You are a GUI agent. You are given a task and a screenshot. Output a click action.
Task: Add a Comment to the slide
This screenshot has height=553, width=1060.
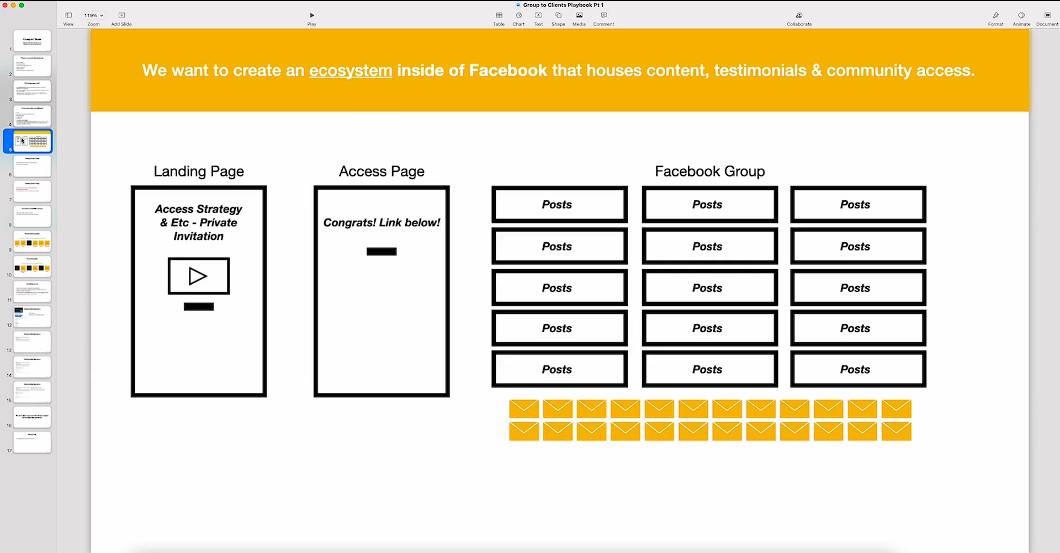(x=603, y=16)
